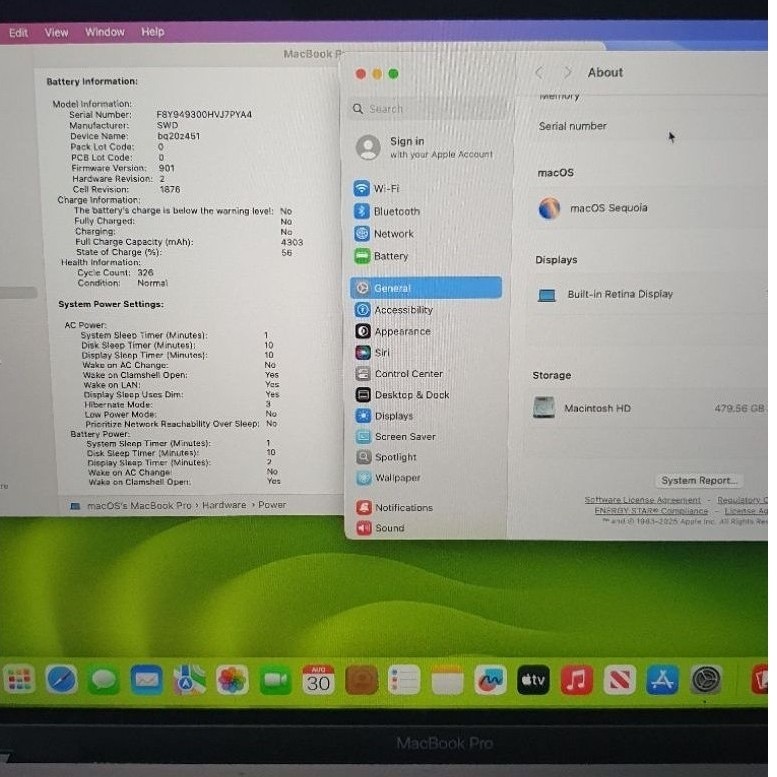Click the macOS Sequoia row
Viewport: 777px width, 777px height.
[x=650, y=208]
